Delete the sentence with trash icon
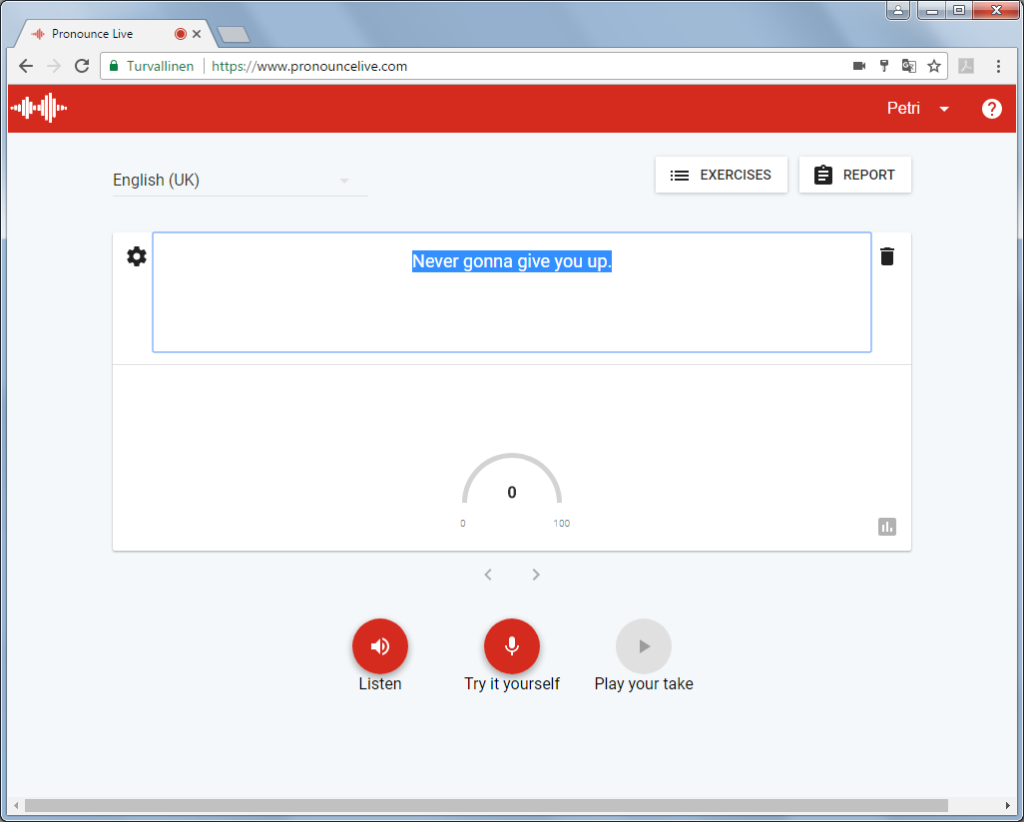The height and width of the screenshot is (822, 1024). pyautogui.click(x=887, y=257)
